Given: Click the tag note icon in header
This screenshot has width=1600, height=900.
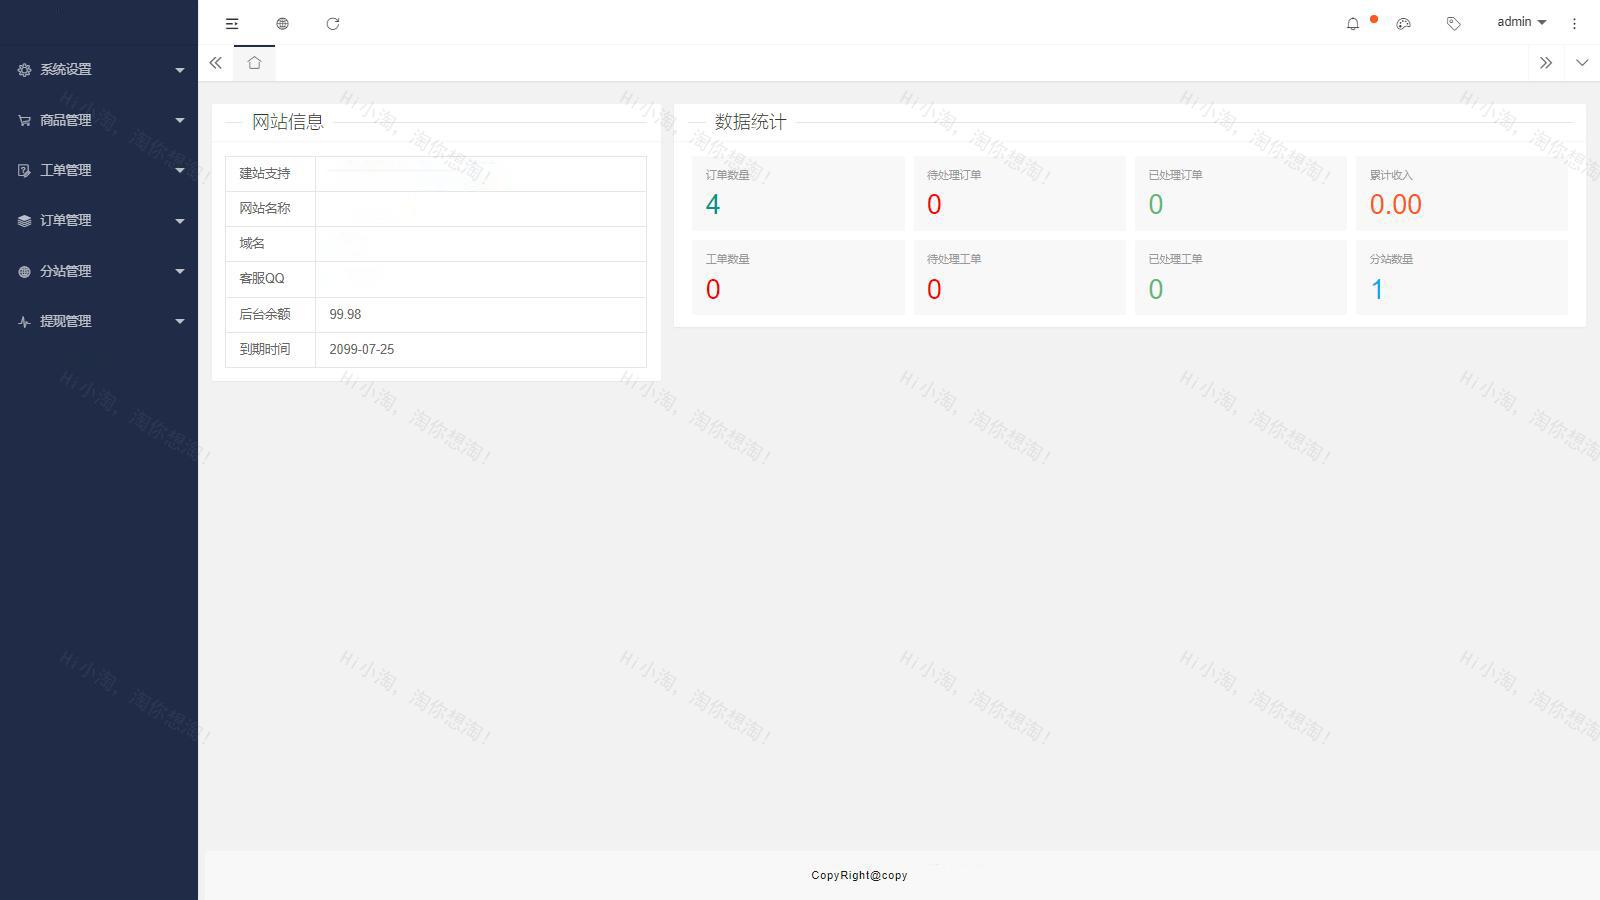Looking at the screenshot, I should 1454,24.
